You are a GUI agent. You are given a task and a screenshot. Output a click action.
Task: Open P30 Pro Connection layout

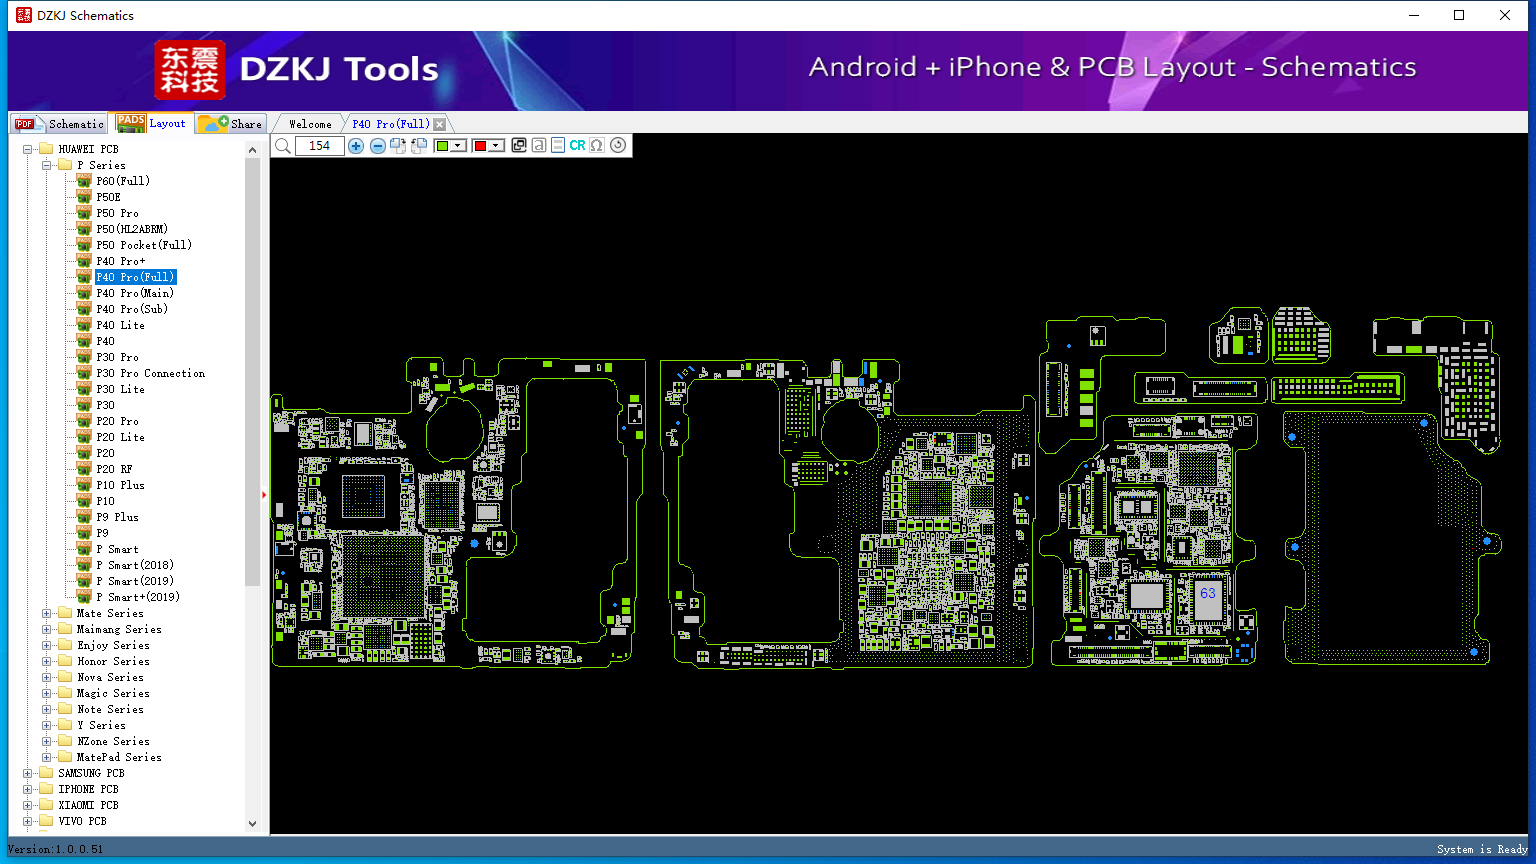pyautogui.click(x=151, y=373)
